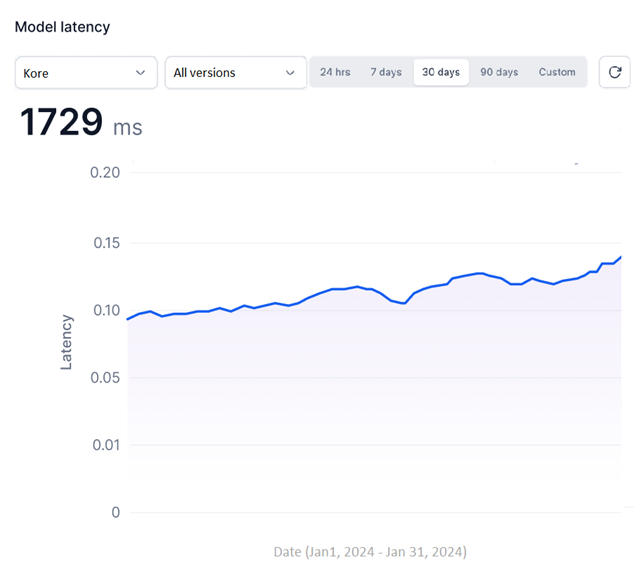Click the chevron arrow in the Kore selector
This screenshot has width=634, height=578.
click(140, 73)
